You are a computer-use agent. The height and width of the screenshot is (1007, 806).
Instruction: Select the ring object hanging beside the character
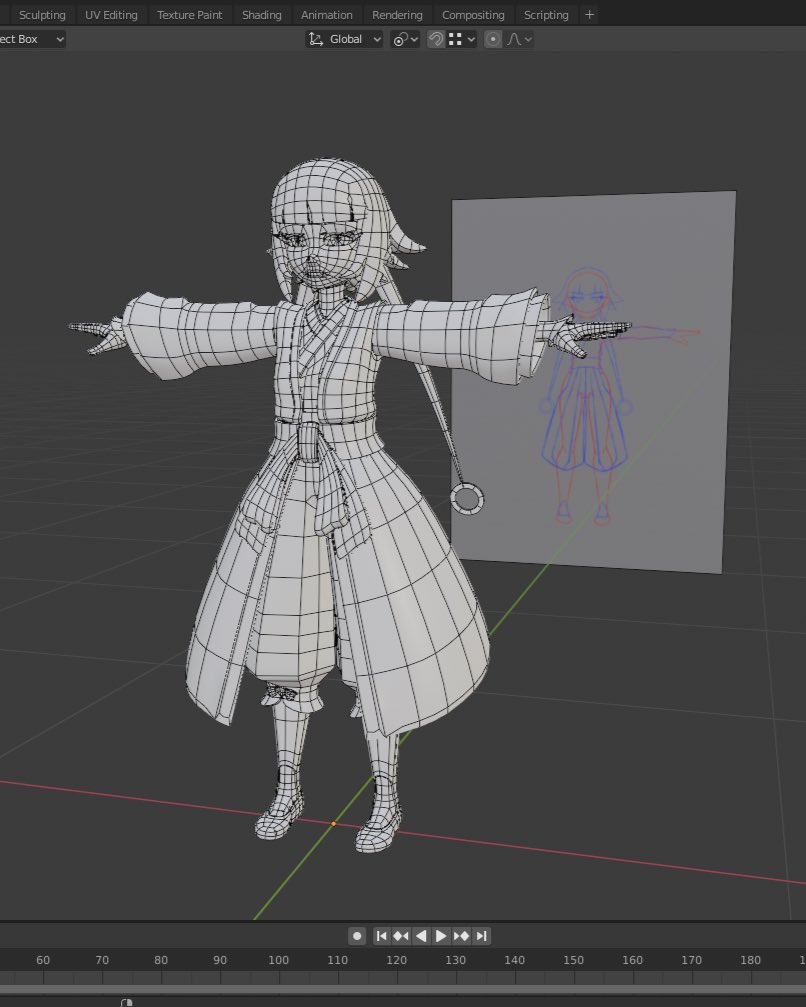(x=467, y=498)
